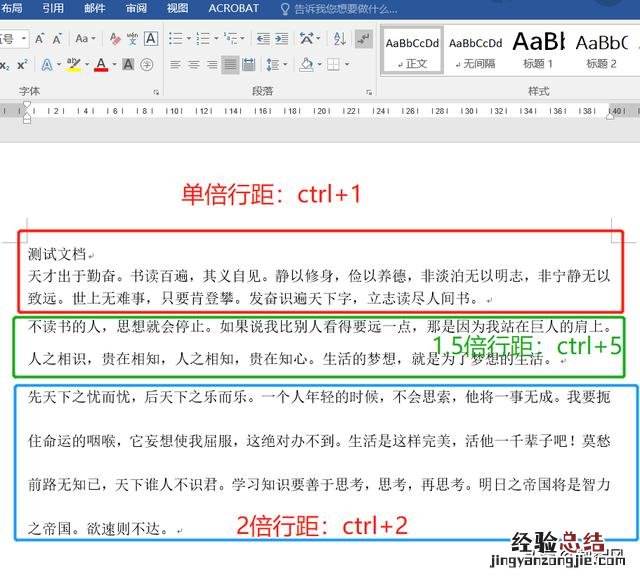The height and width of the screenshot is (579, 640).
Task: Expand numbering library dropdown arrow
Action: pos(216,39)
